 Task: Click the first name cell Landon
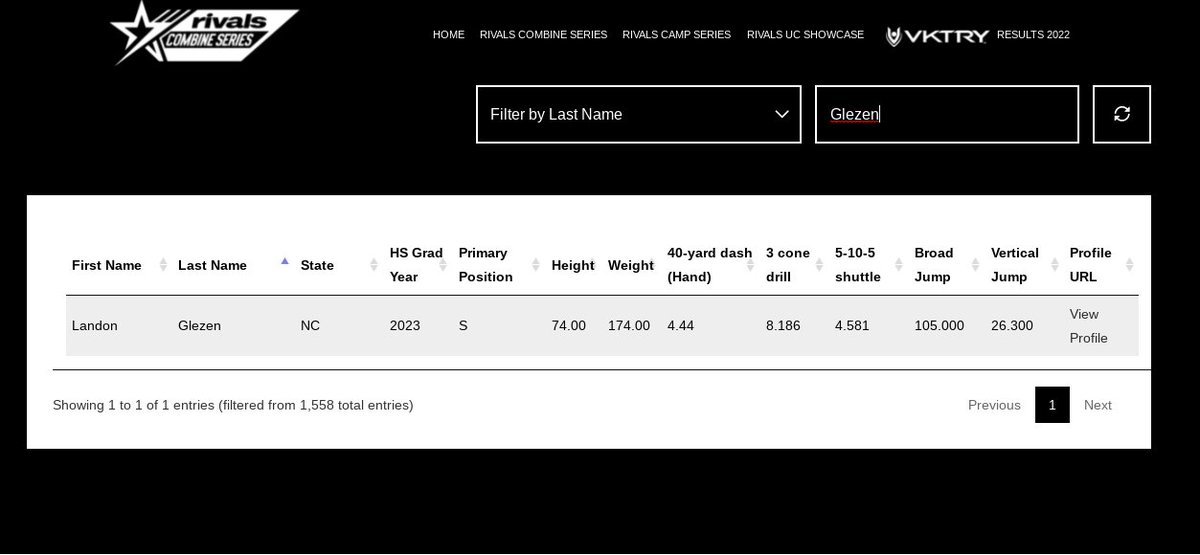95,326
